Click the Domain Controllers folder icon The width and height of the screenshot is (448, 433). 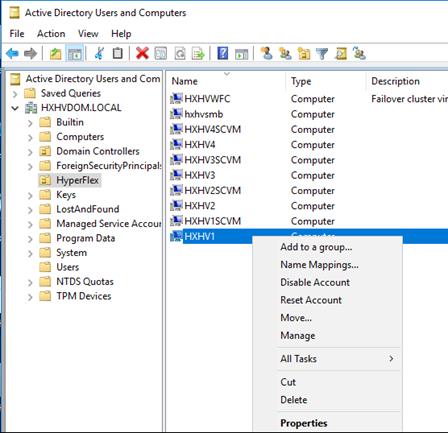(45, 151)
